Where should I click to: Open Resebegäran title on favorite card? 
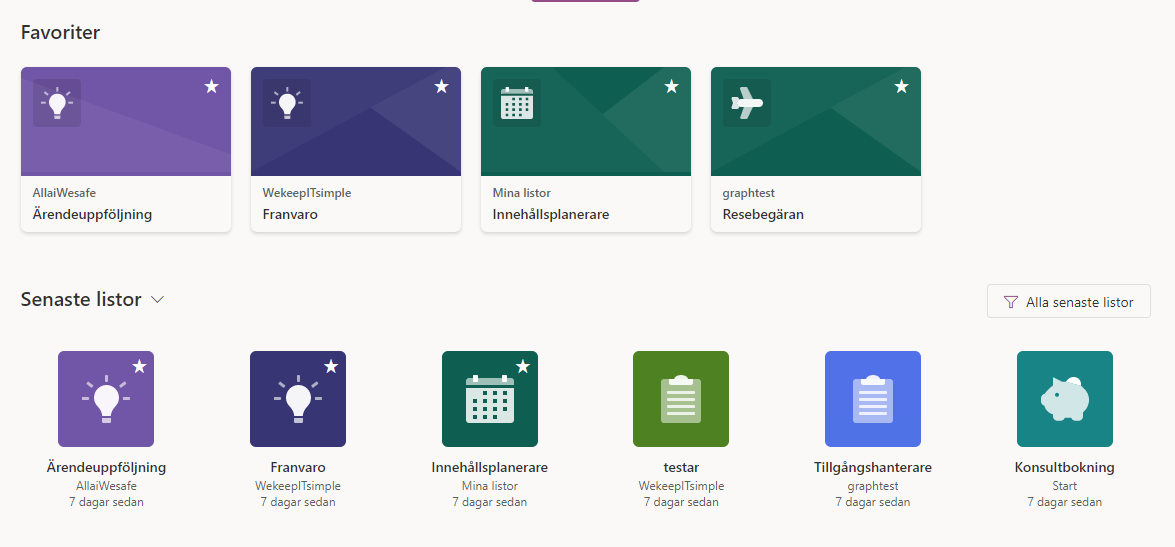coord(763,215)
